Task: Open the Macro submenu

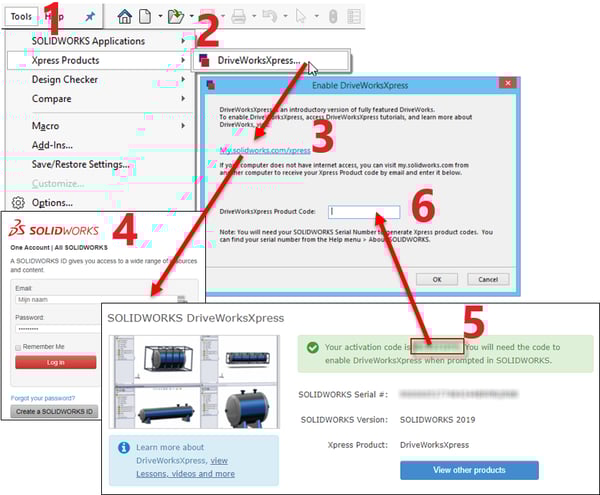Action: click(x=101, y=126)
